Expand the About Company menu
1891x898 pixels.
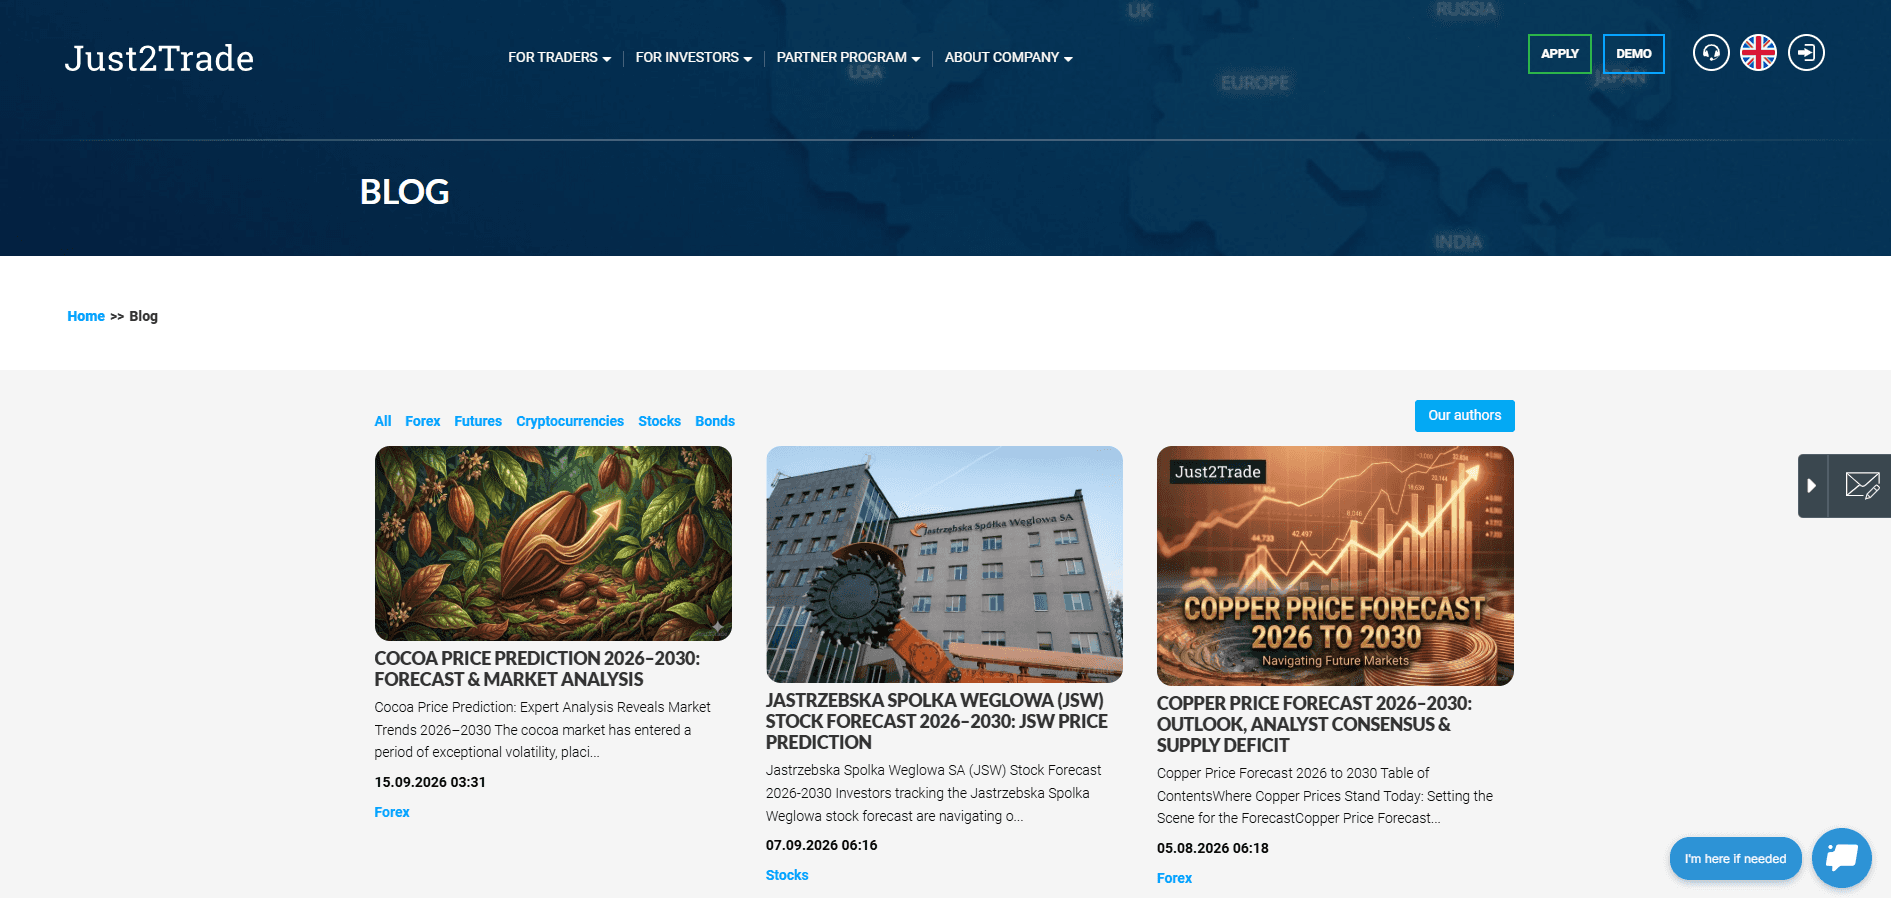[x=1008, y=58]
